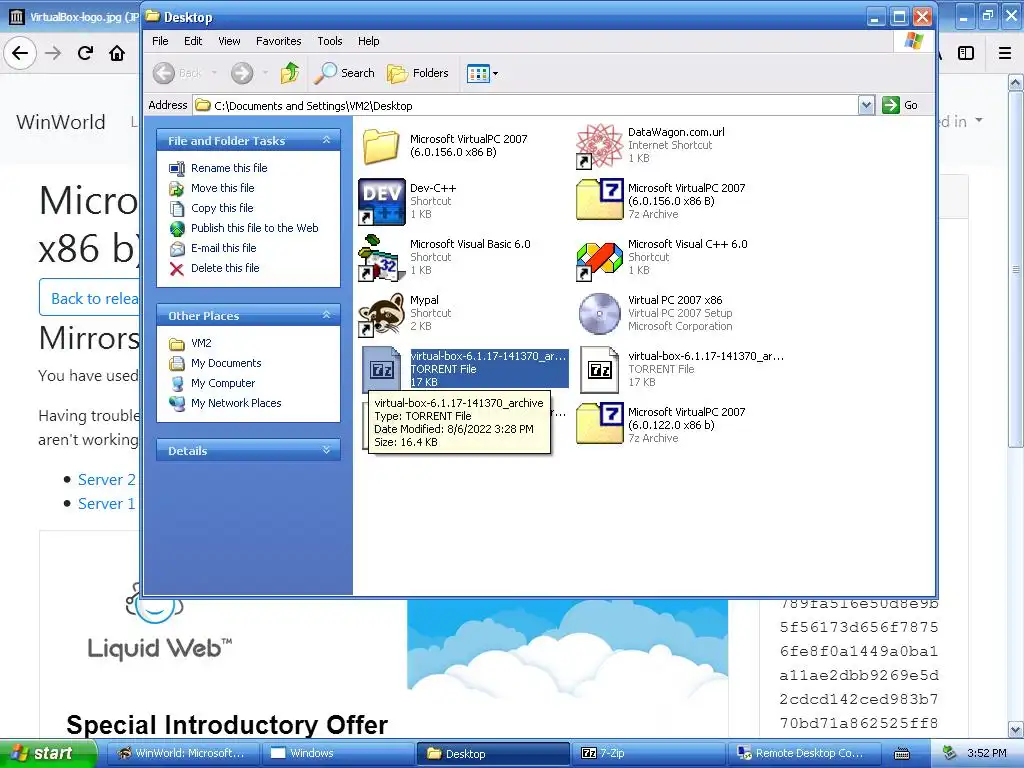
Task: Open the Tools menu
Action: [330, 41]
